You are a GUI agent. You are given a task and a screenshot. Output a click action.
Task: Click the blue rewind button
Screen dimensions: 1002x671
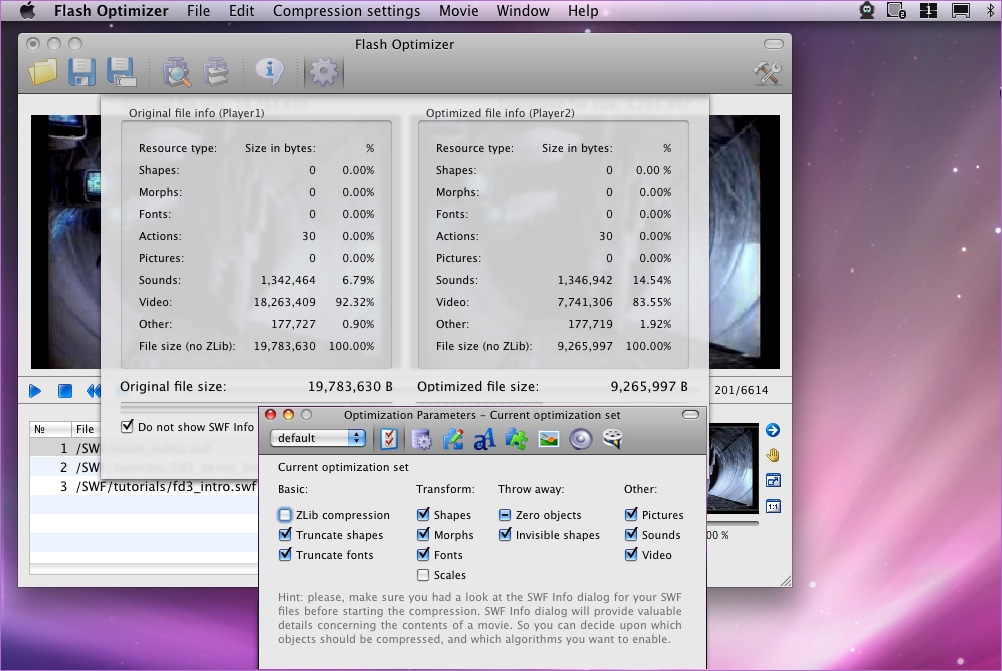pyautogui.click(x=94, y=390)
